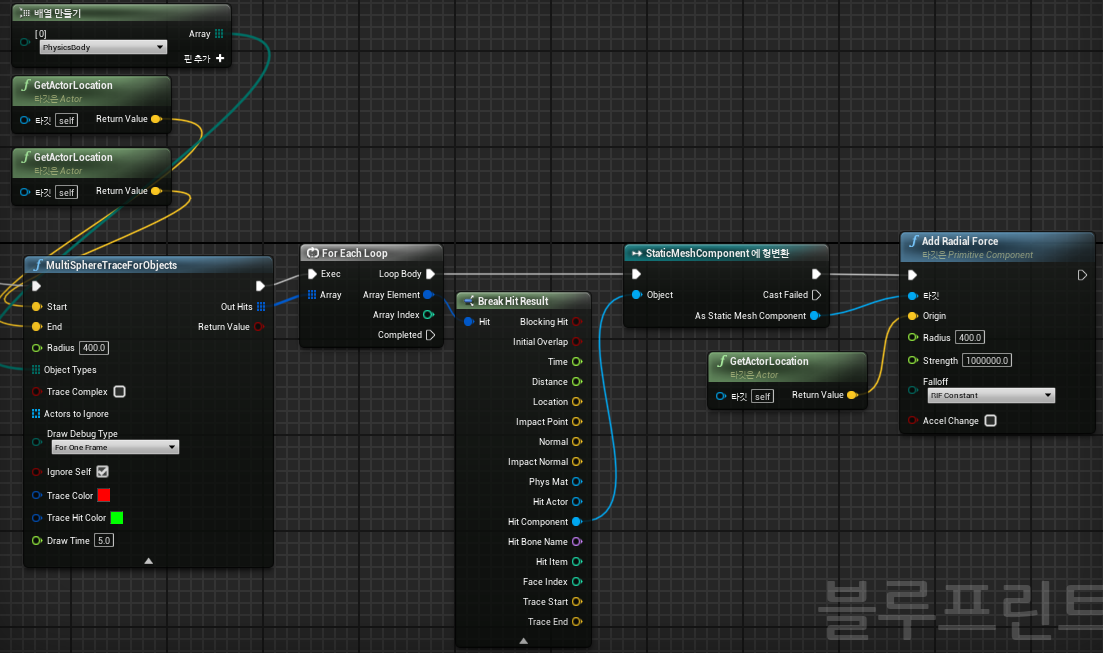Click the Face Index output pin

click(577, 582)
